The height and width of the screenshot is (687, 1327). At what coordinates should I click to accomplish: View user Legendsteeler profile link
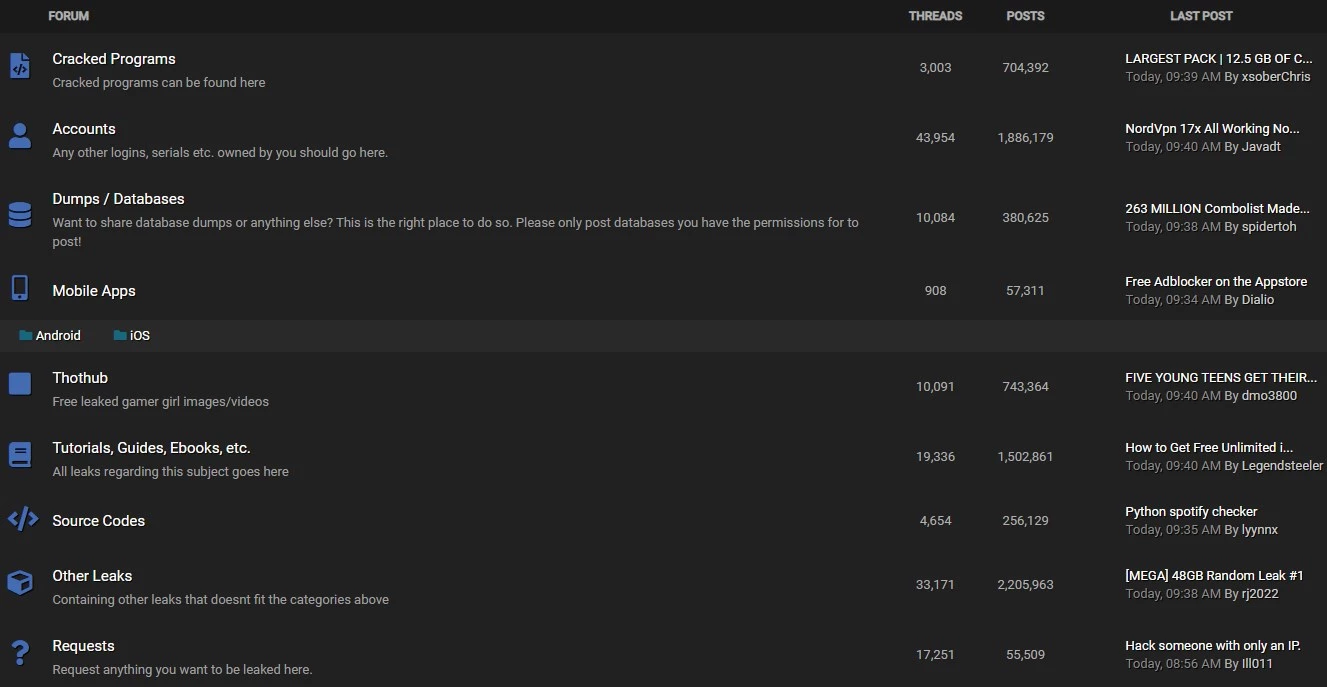tap(1282, 466)
